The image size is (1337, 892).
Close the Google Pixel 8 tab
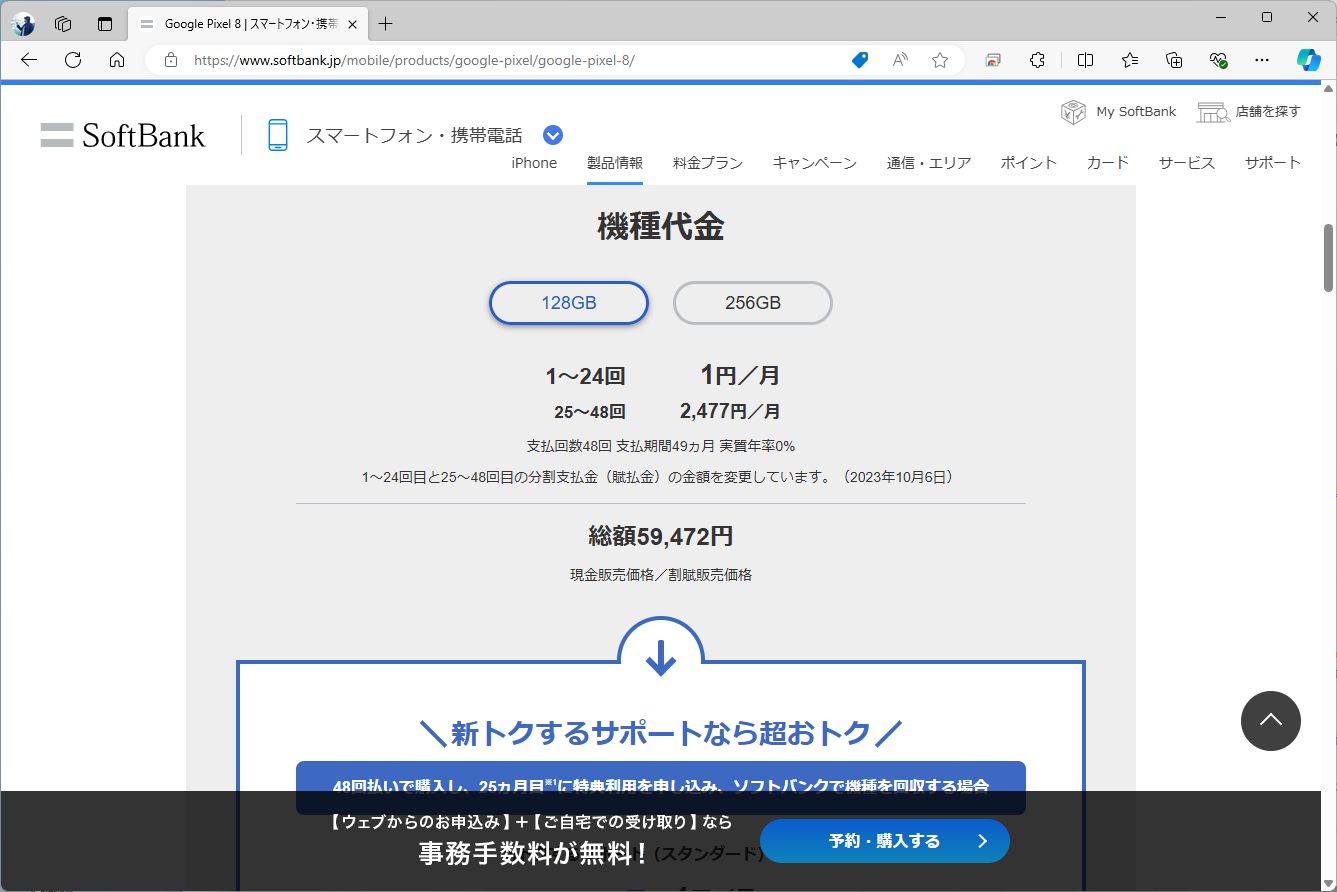352,24
